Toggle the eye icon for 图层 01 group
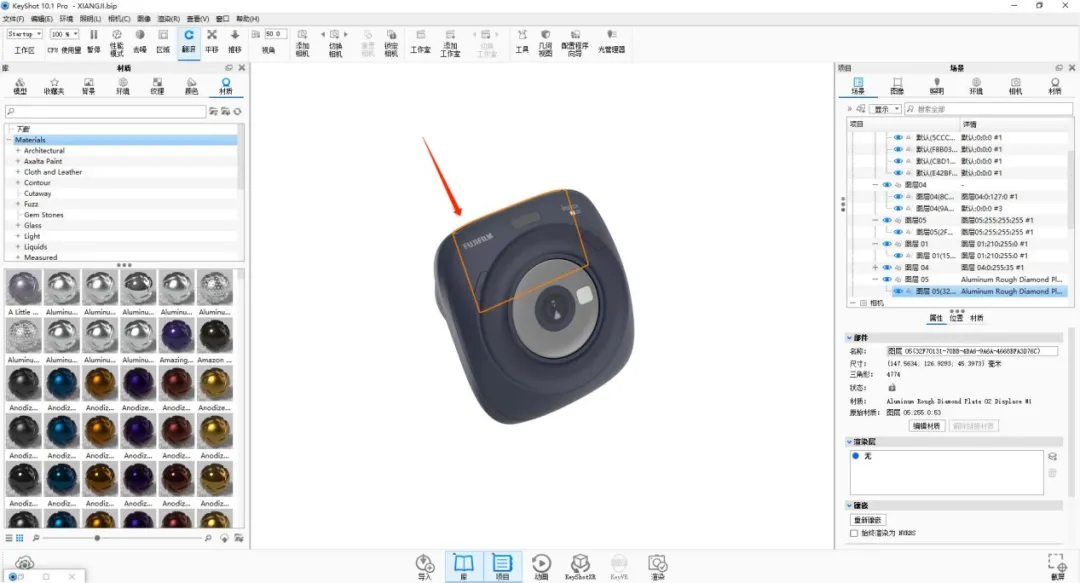1080x583 pixels. point(887,244)
